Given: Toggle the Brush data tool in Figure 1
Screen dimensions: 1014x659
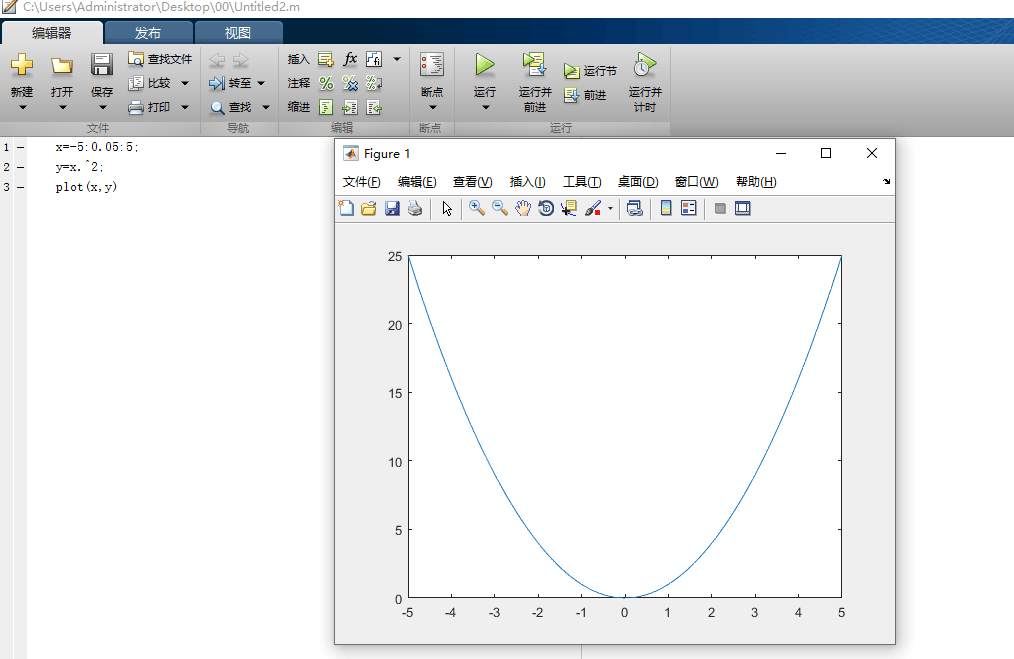Looking at the screenshot, I should [x=593, y=208].
